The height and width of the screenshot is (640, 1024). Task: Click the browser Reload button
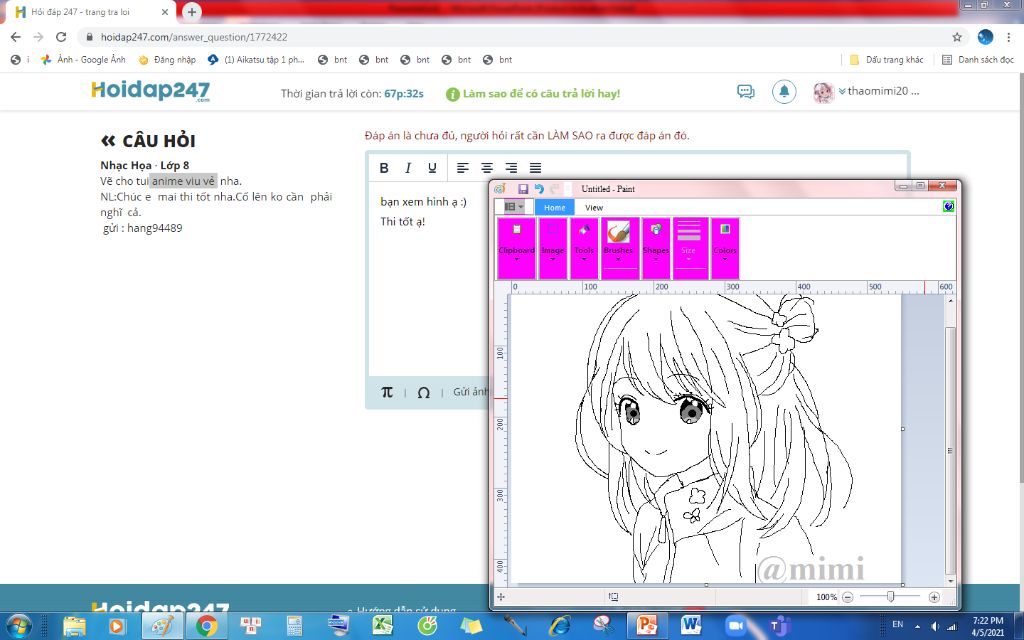61,37
